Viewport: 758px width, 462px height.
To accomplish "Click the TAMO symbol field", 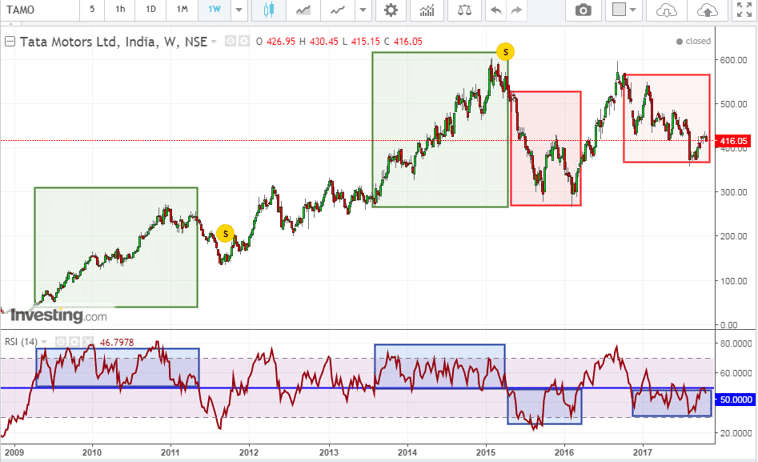I will click(x=39, y=10).
